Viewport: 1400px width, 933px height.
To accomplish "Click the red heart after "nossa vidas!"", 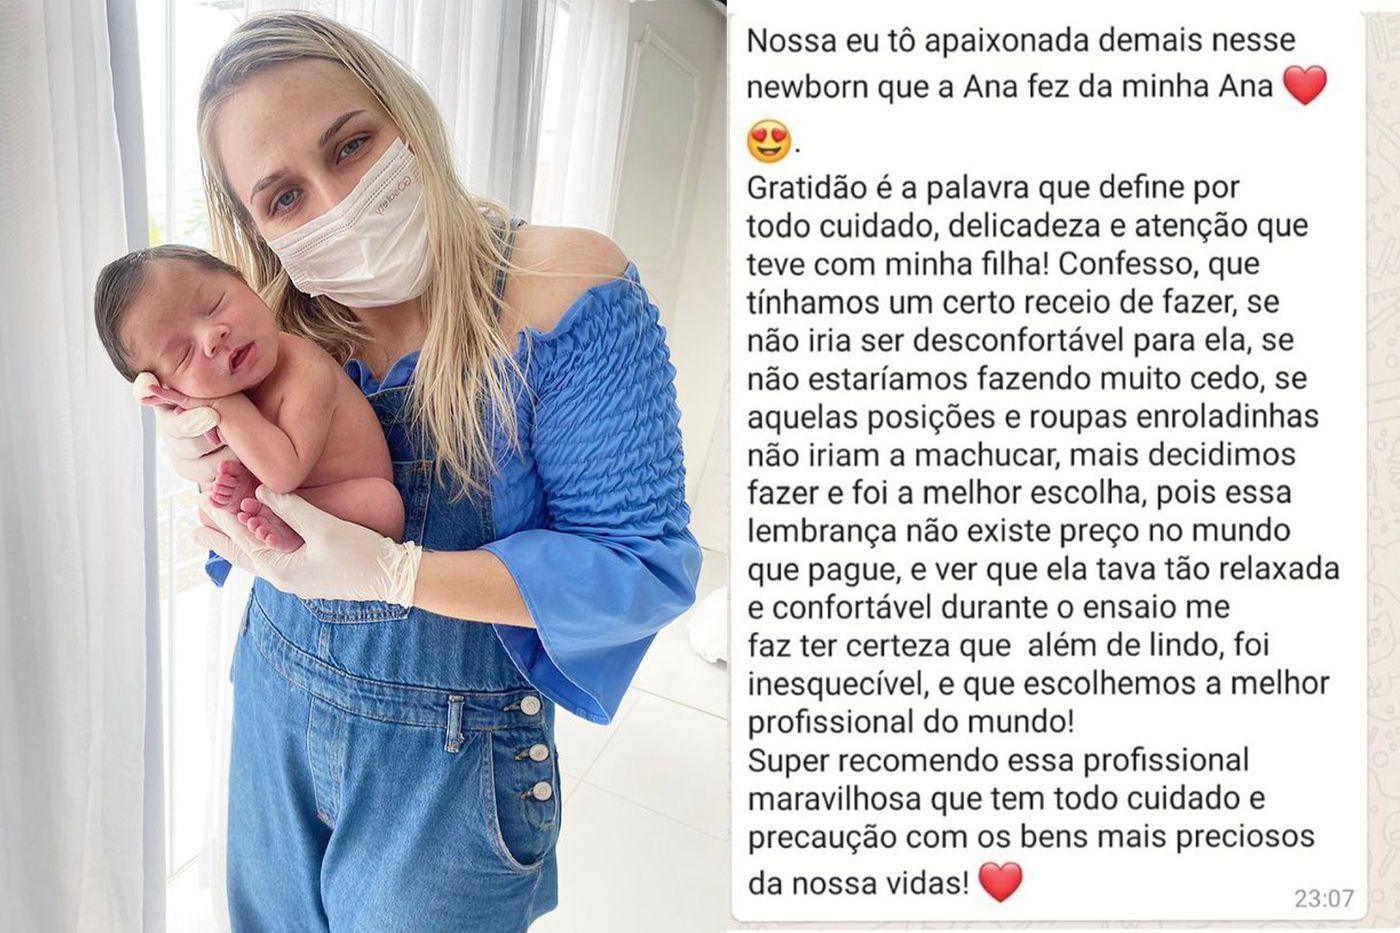I will coord(1000,881).
